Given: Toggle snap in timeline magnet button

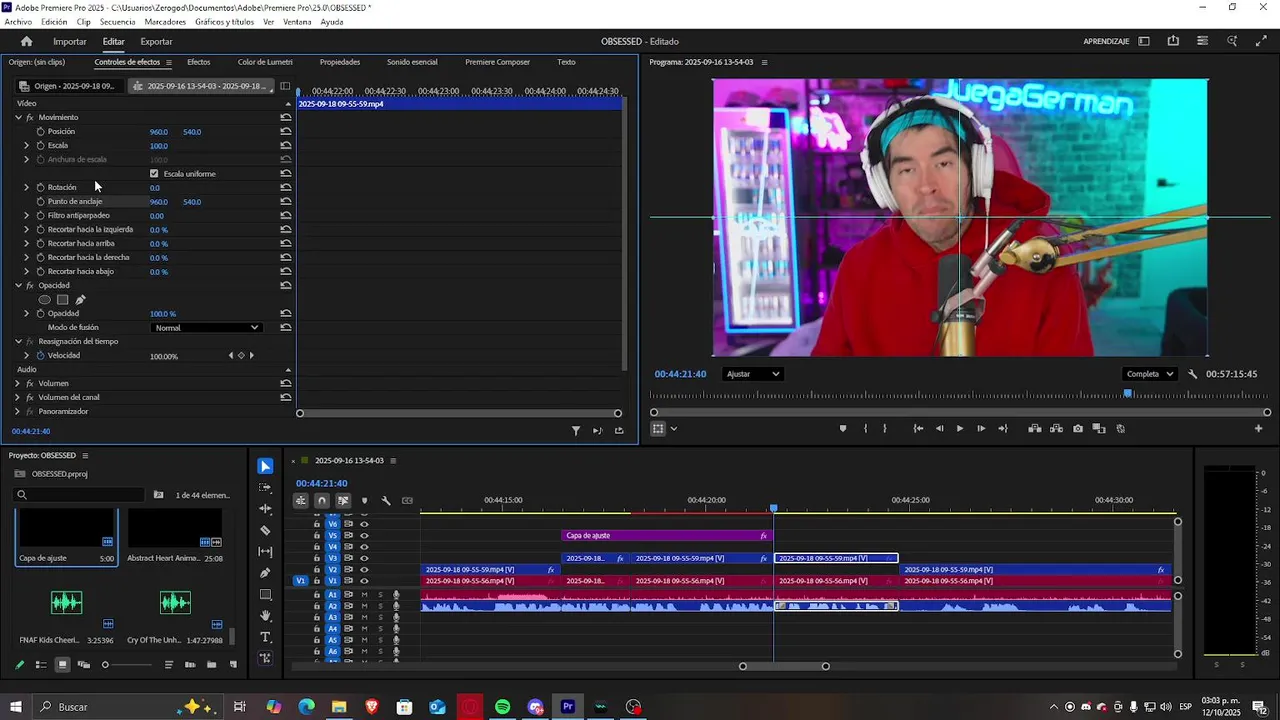Looking at the screenshot, I should coord(322,500).
